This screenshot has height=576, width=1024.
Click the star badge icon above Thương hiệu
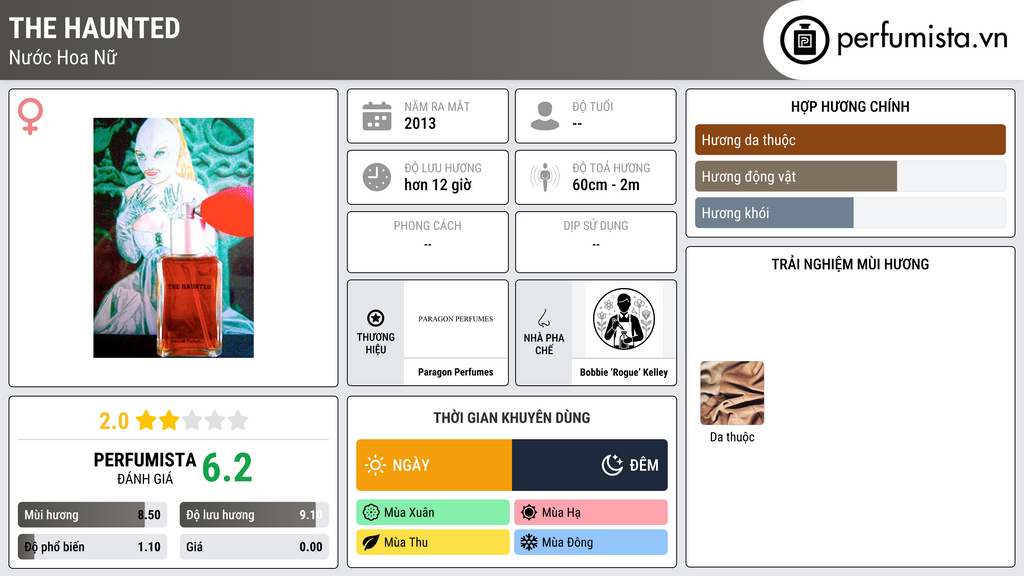[376, 318]
